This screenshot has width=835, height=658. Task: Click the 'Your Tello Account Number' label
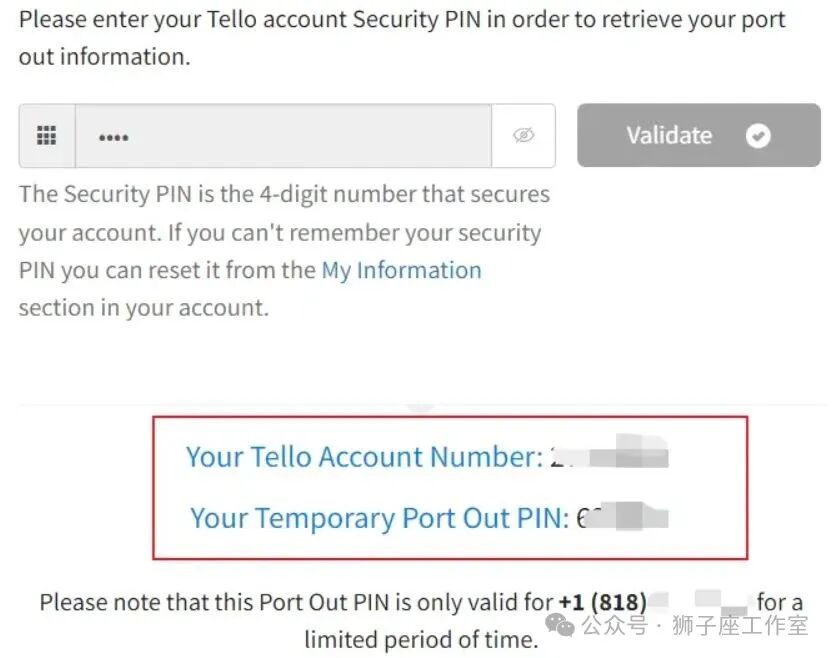(364, 457)
